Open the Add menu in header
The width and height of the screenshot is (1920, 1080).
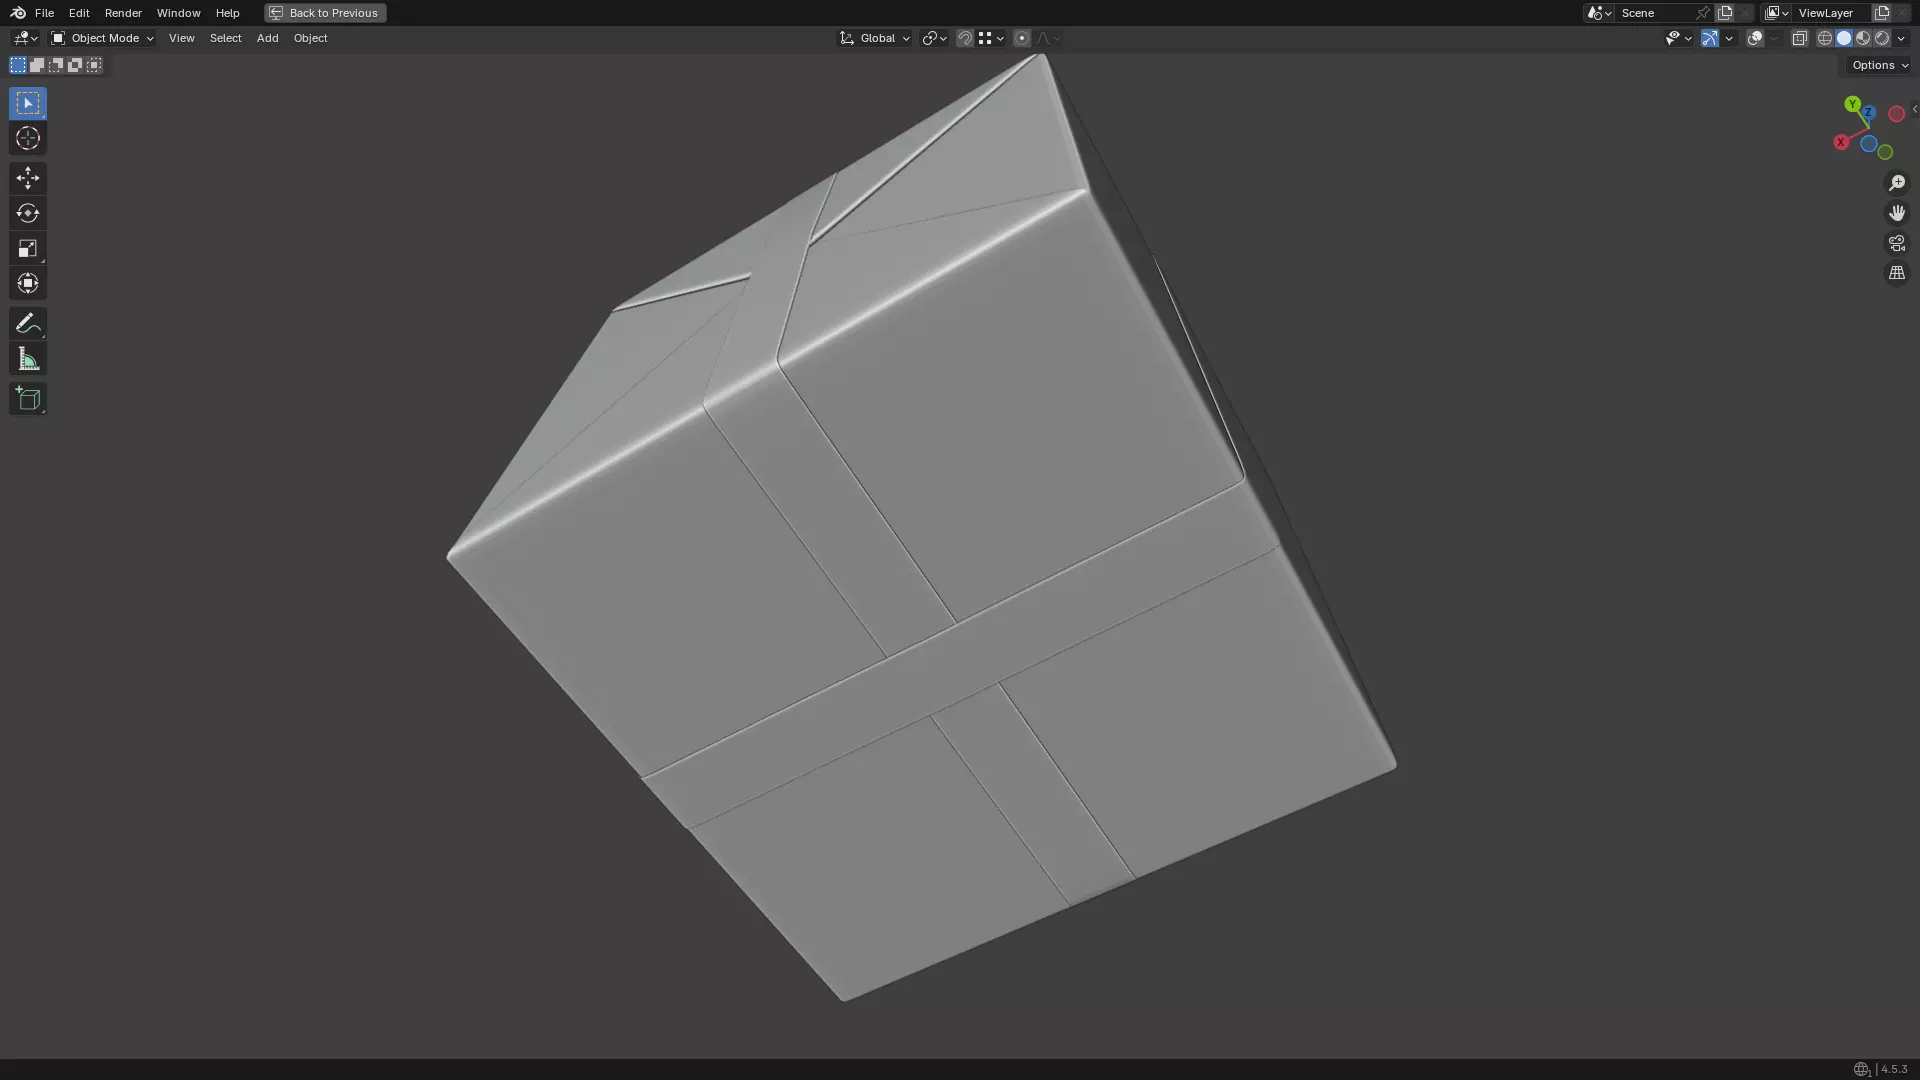pyautogui.click(x=267, y=38)
